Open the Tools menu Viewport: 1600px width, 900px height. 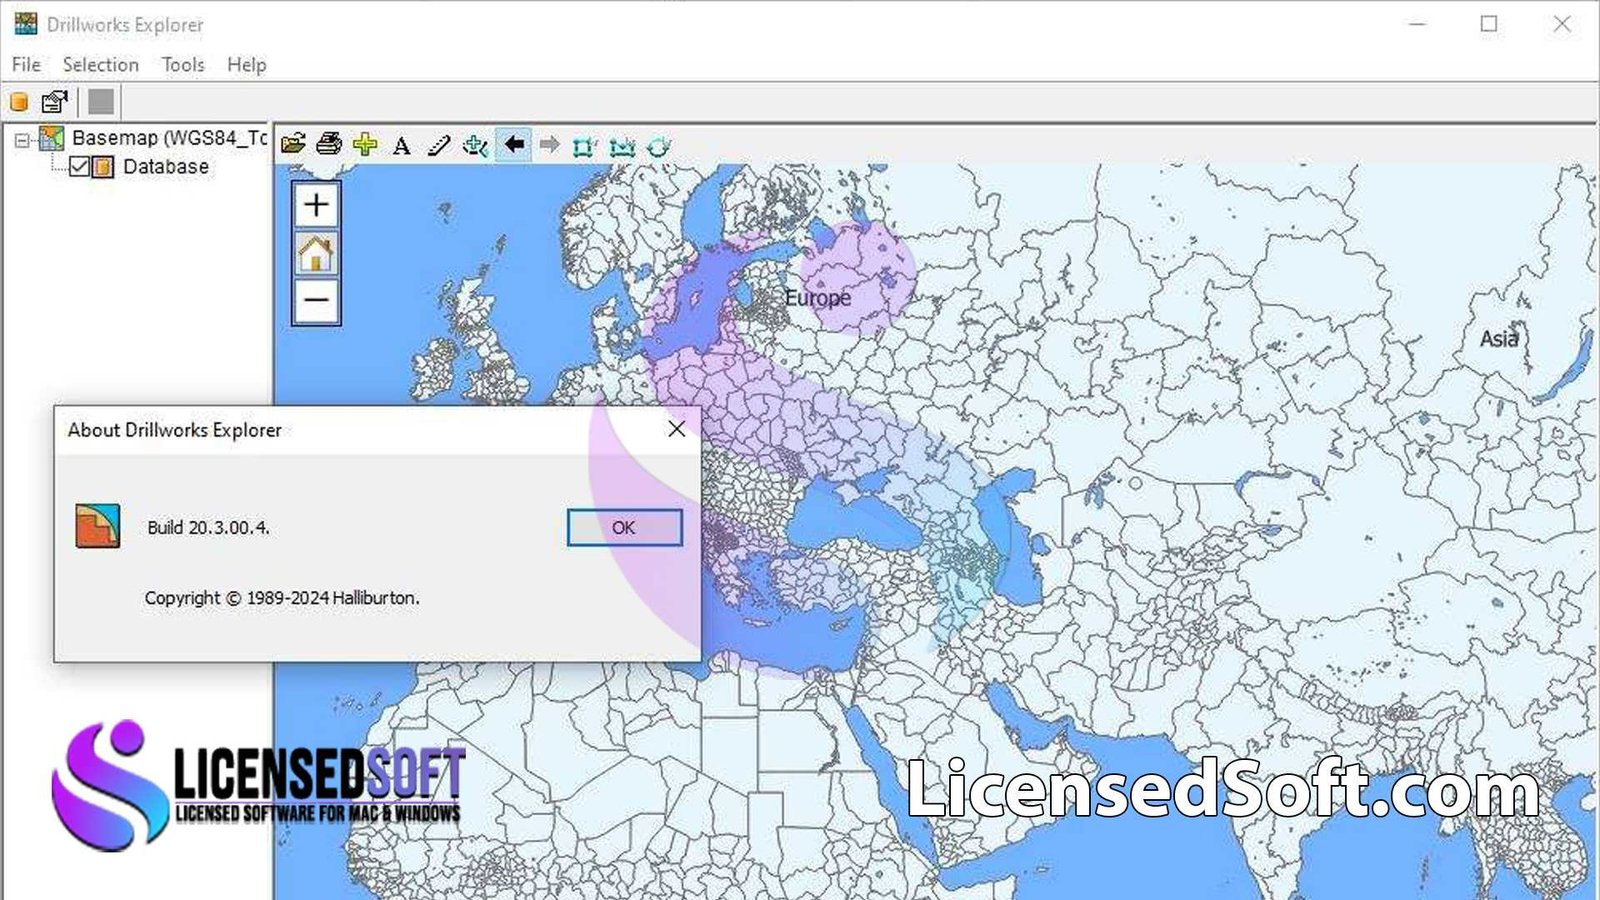(x=181, y=64)
